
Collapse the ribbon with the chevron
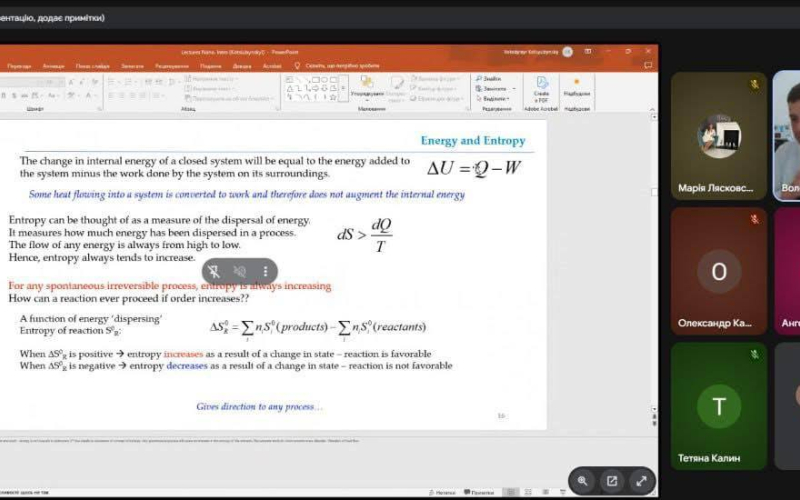click(x=652, y=109)
